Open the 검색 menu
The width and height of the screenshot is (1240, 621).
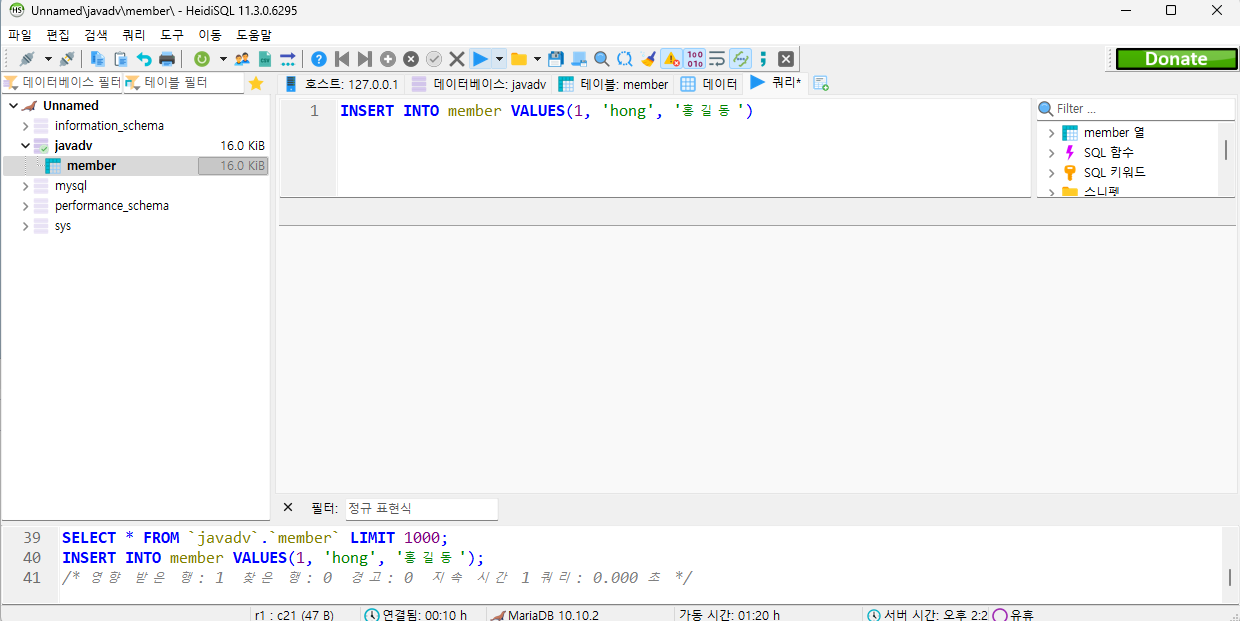[x=96, y=34]
